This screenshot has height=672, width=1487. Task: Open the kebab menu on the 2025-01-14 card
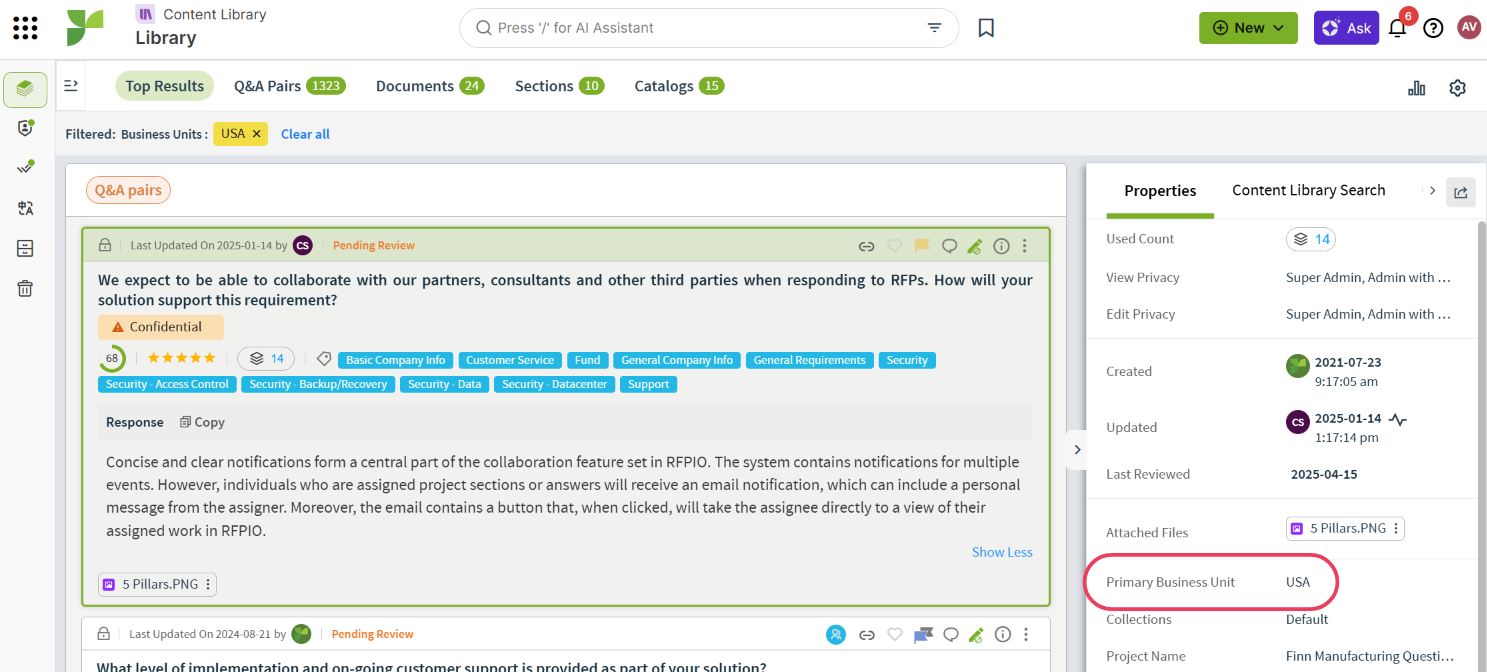tap(1025, 246)
